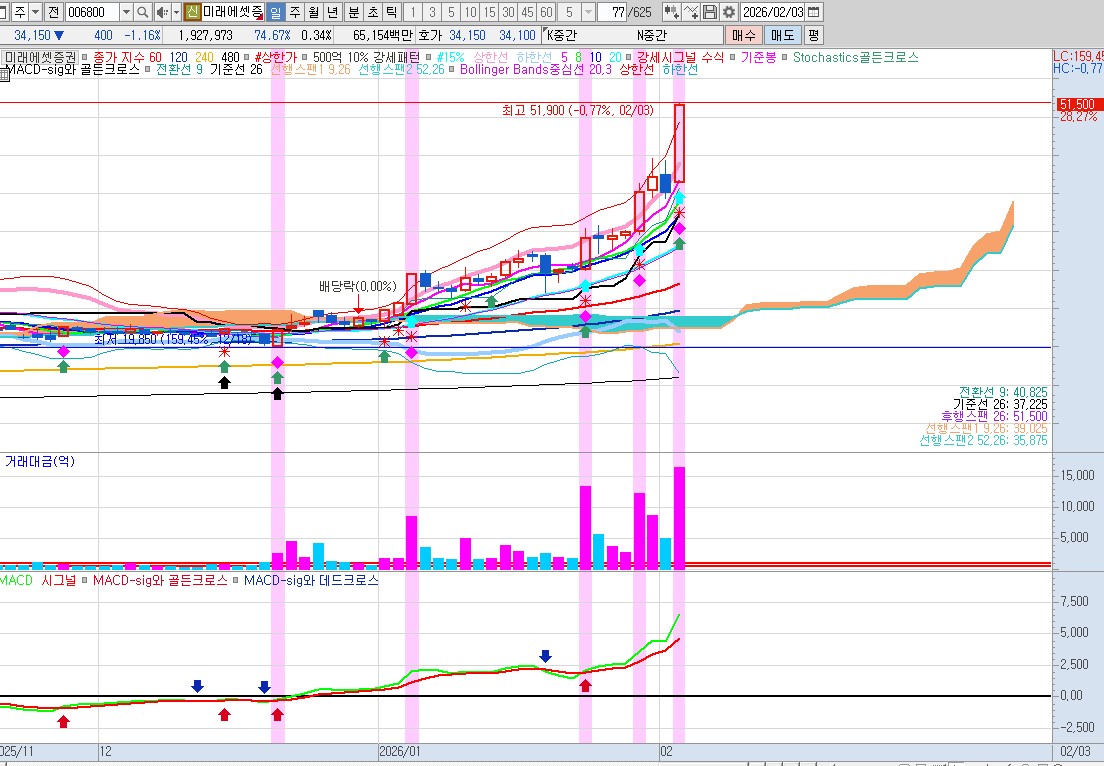Image resolution: width=1104 pixels, height=766 pixels.
Task: Expand the 주 type dropdown arrow
Action: tap(35, 12)
